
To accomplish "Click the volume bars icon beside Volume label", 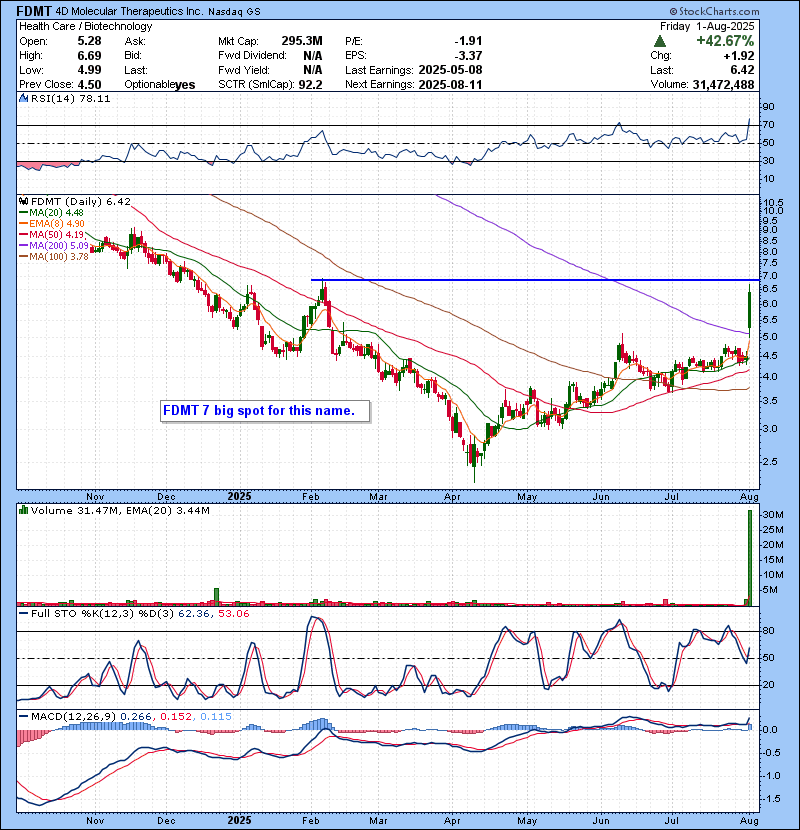I will pos(23,510).
